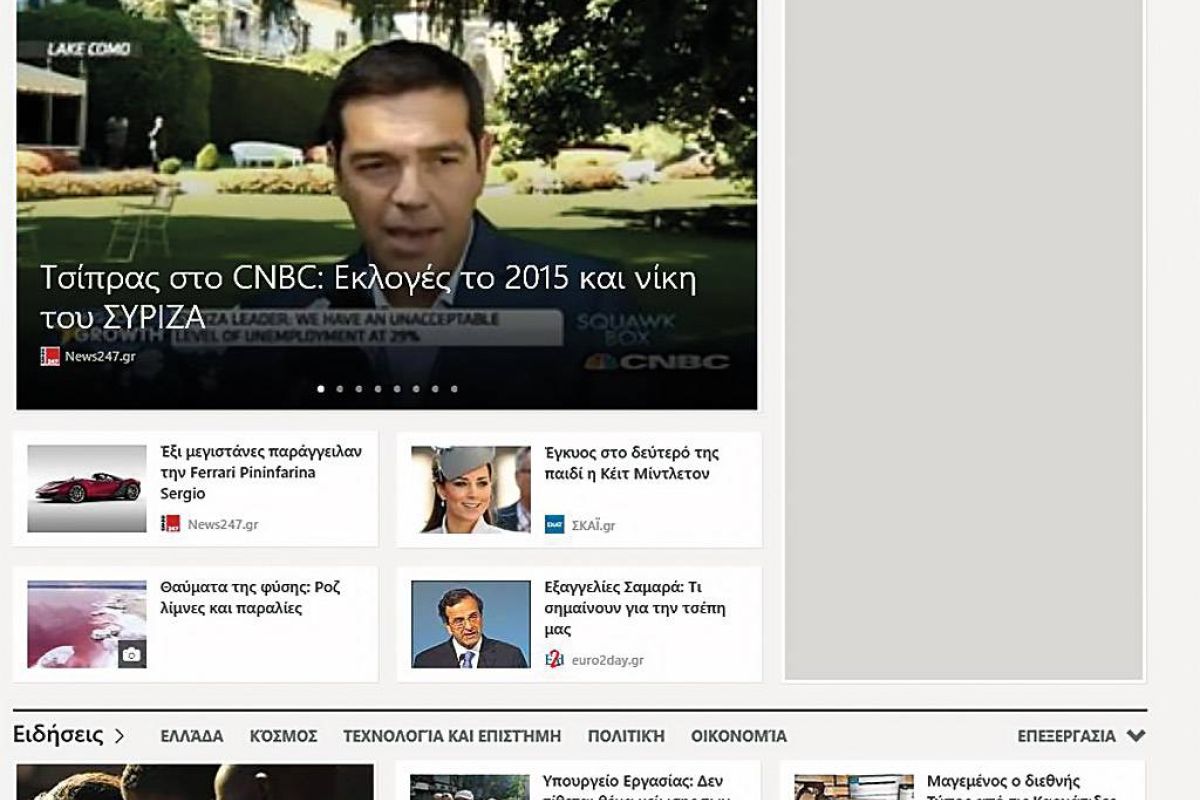Open the Υπουργείο Εργασίας article headline
The width and height of the screenshot is (1200, 800).
(632, 782)
